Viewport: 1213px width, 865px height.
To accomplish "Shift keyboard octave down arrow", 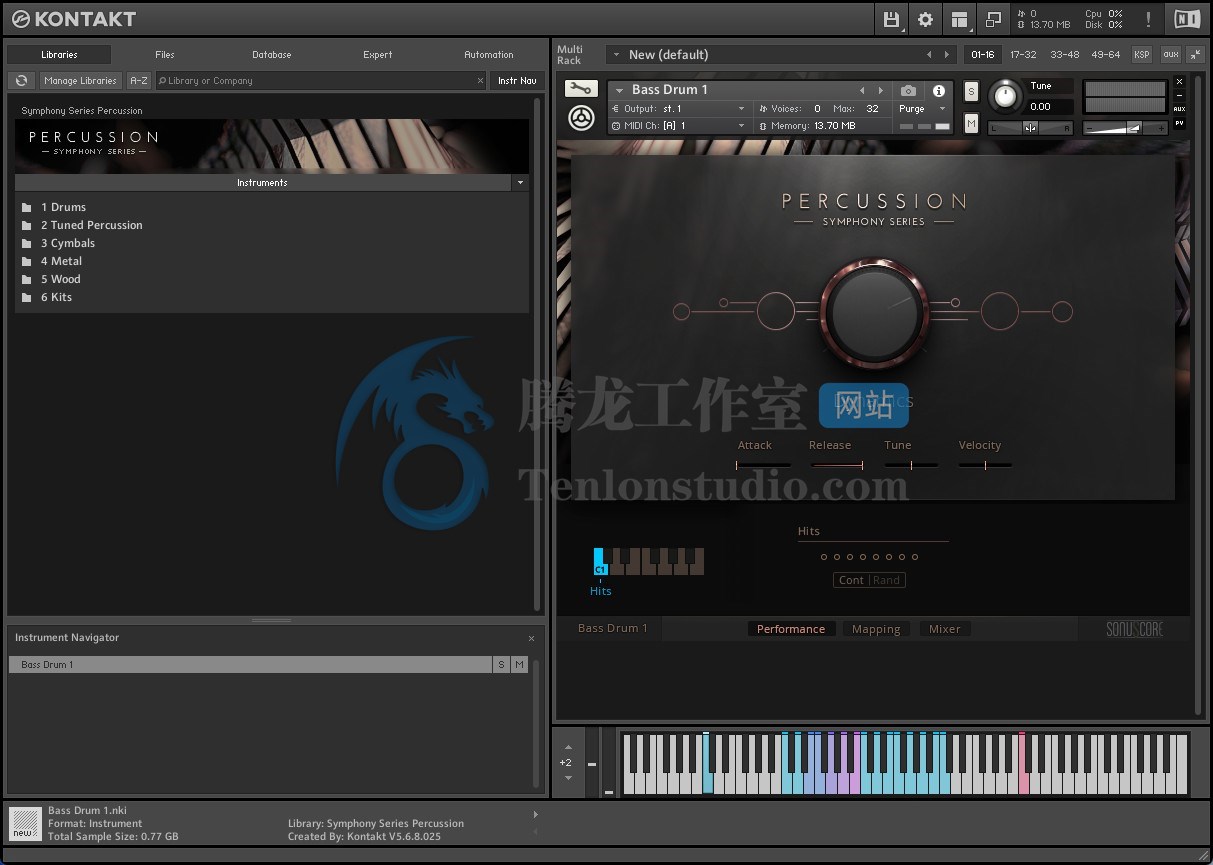I will pyautogui.click(x=568, y=778).
